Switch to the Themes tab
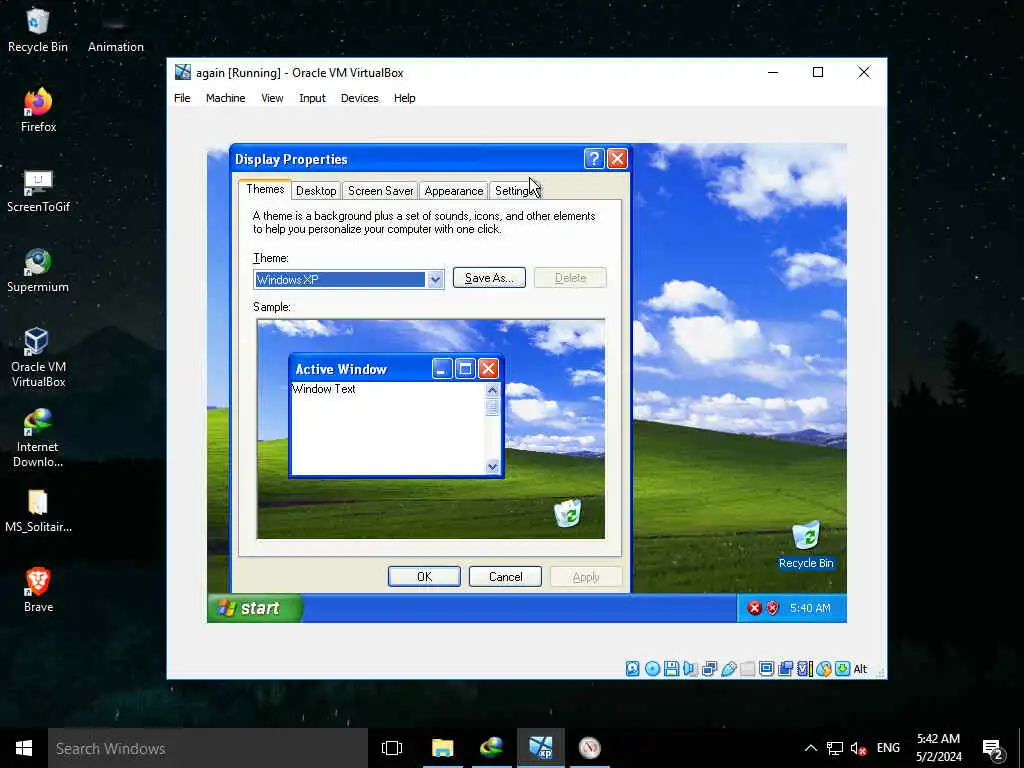The width and height of the screenshot is (1024, 768). pos(265,189)
